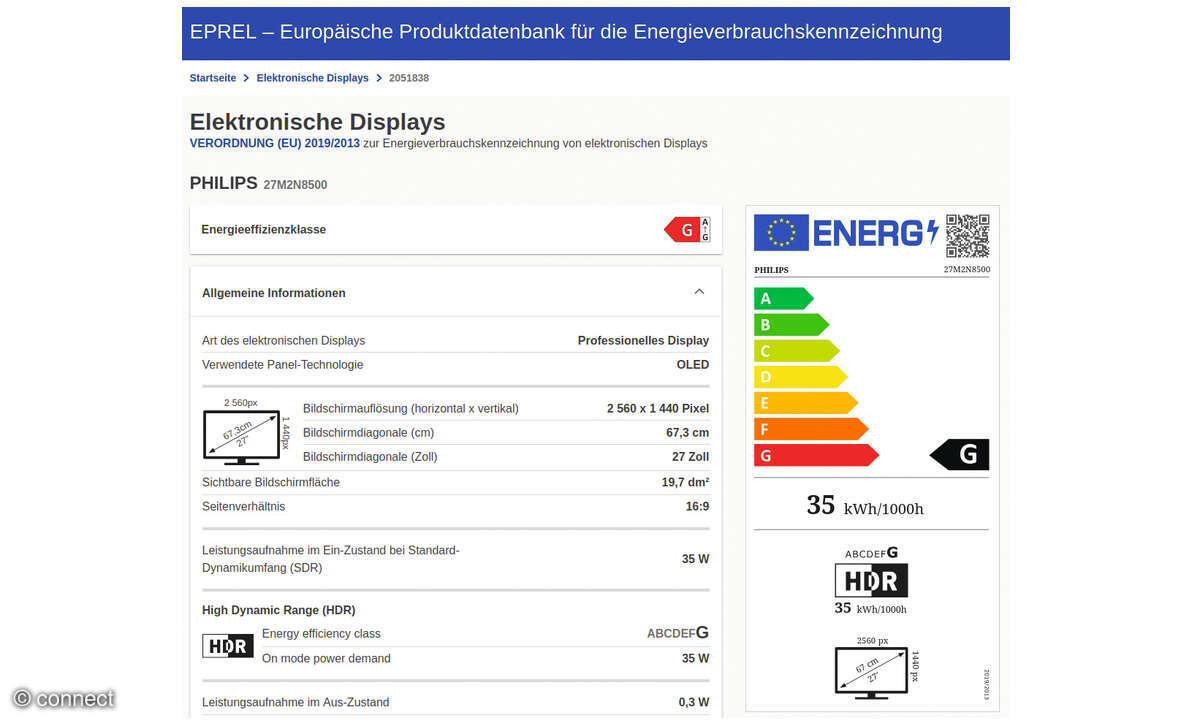Click the HDR icon beside Energy efficiency class
This screenshot has width=1200, height=720.
(227, 645)
